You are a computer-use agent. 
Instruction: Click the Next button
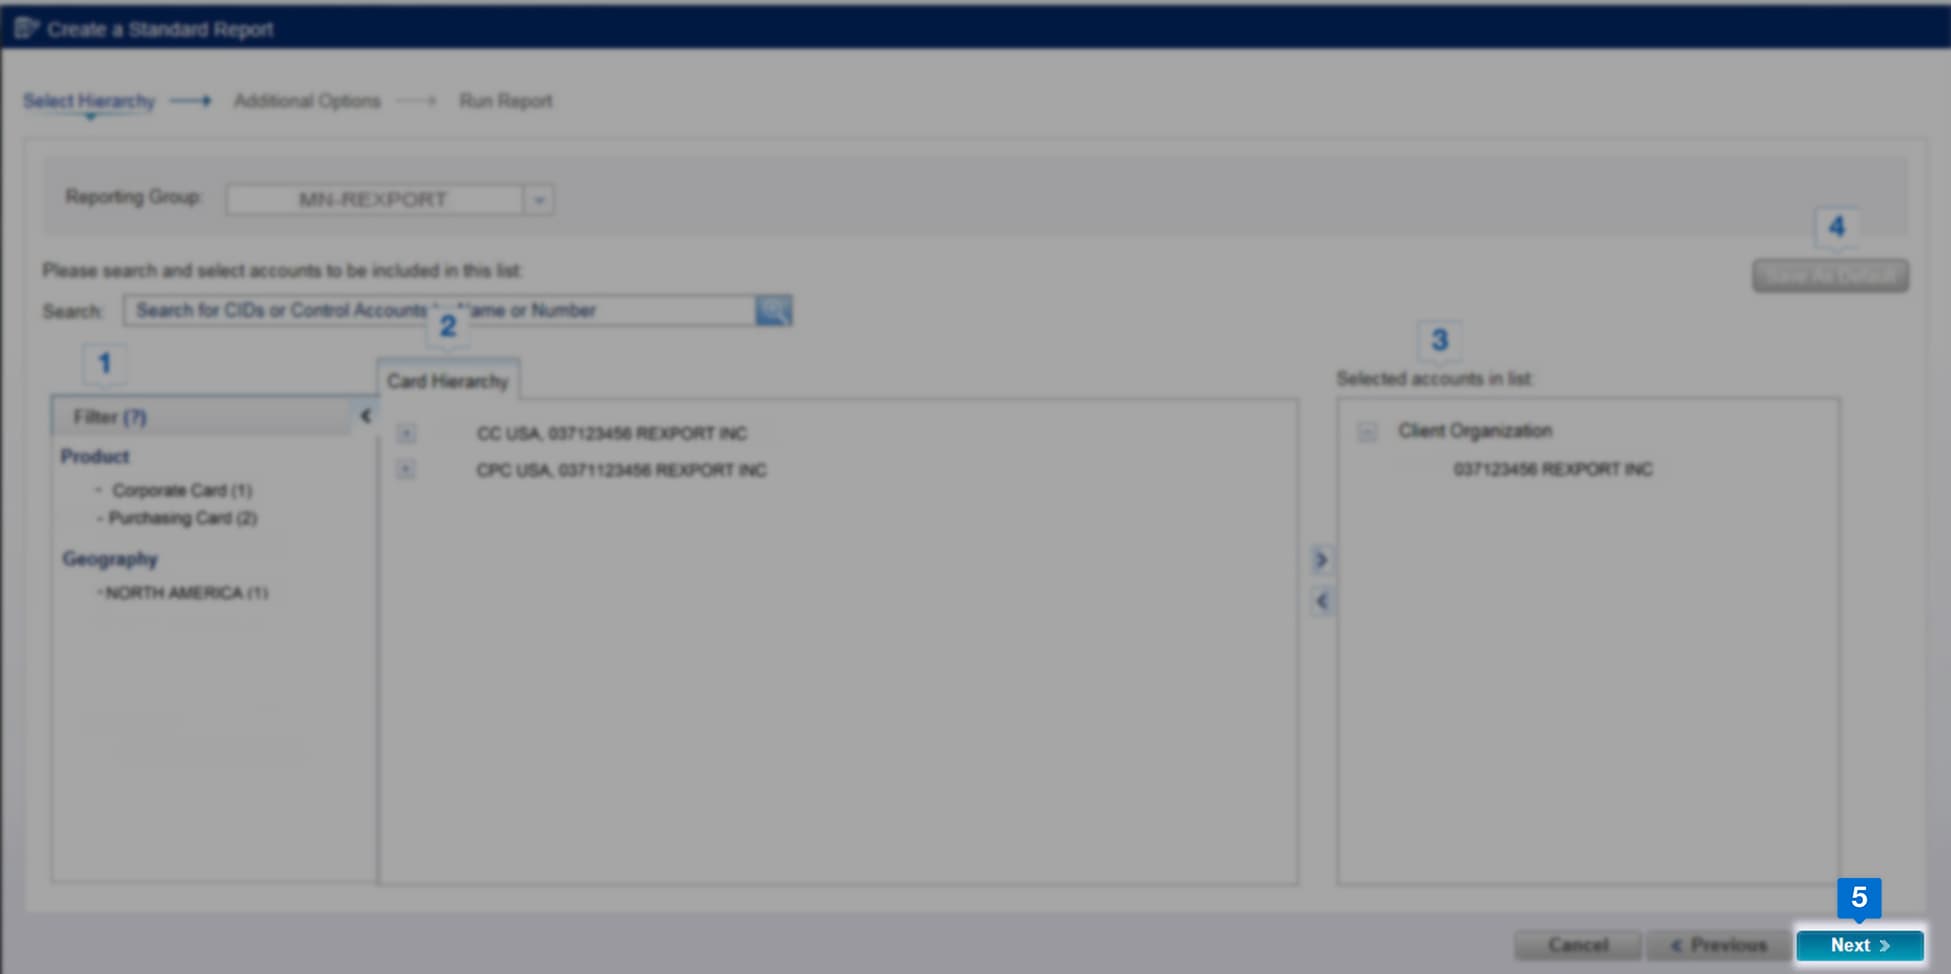click(1859, 945)
